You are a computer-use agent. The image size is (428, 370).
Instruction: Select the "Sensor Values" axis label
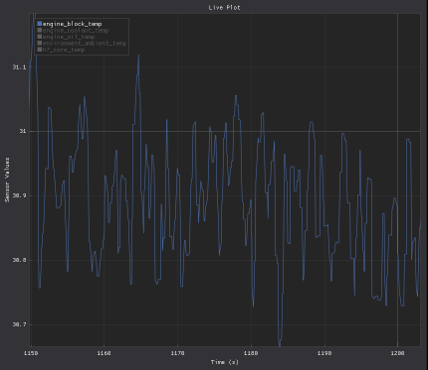point(7,180)
